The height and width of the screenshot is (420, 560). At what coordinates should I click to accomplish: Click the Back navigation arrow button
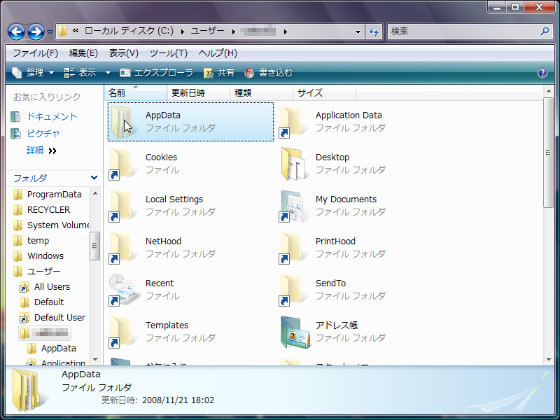[16, 32]
